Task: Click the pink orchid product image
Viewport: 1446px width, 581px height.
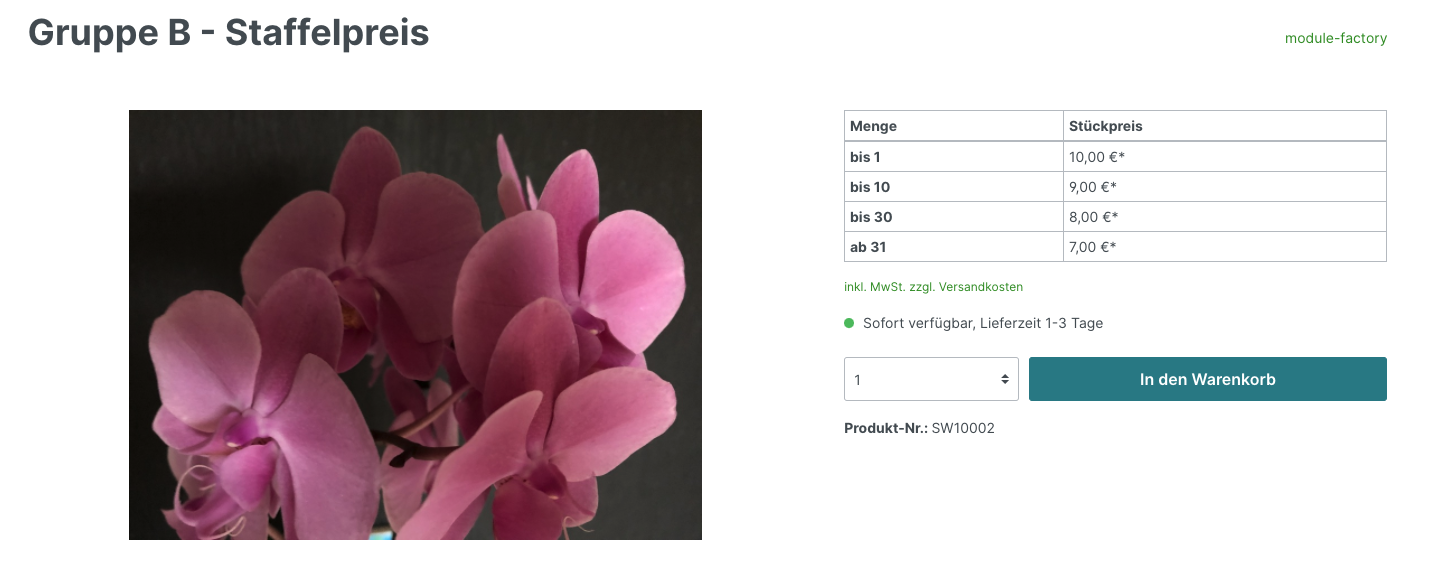Action: click(x=415, y=325)
